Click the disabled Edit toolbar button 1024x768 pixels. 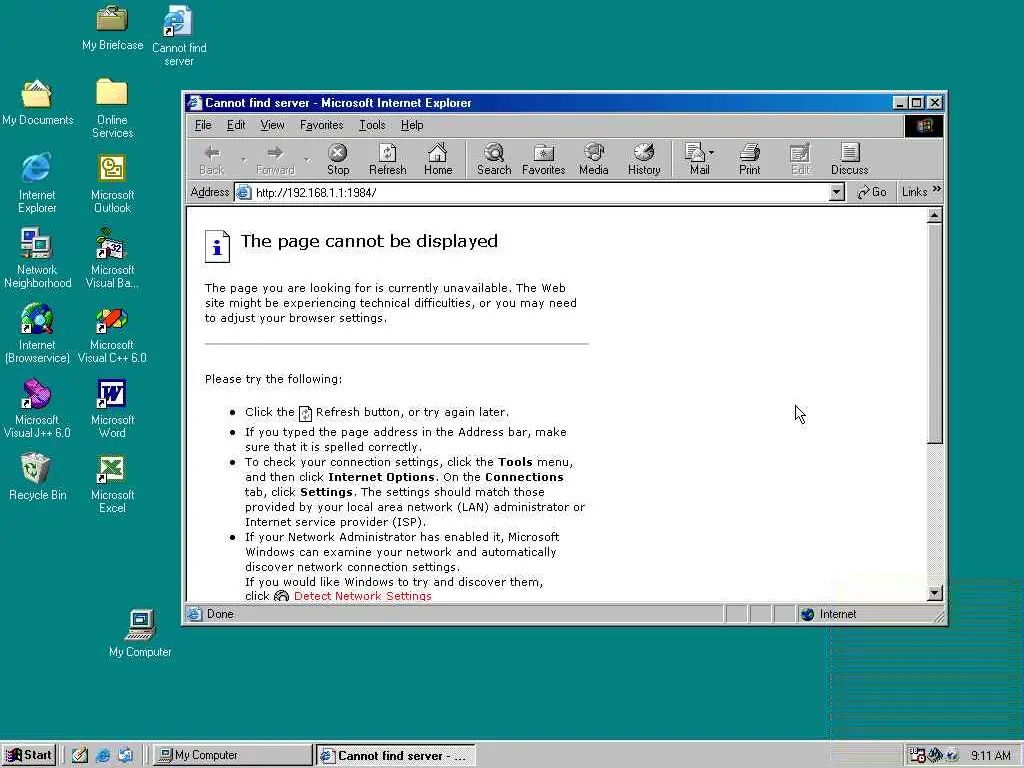[800, 159]
